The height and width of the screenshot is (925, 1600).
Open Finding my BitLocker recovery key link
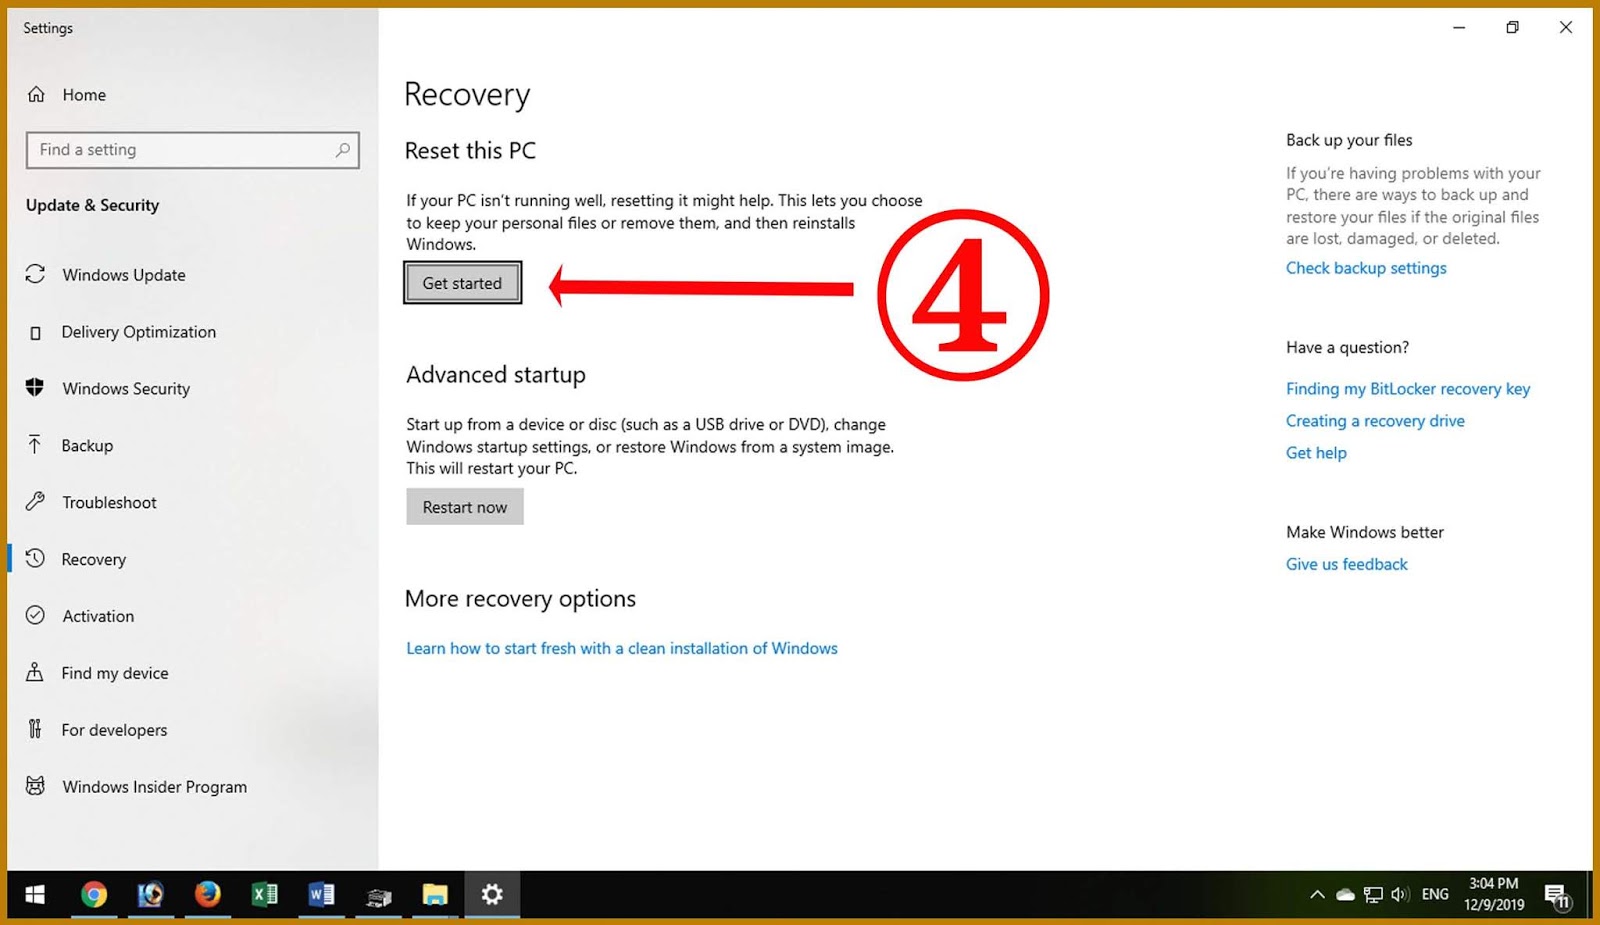(1408, 389)
